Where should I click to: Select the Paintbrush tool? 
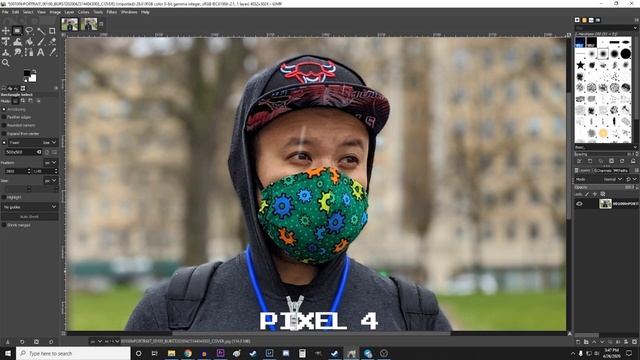click(x=41, y=42)
